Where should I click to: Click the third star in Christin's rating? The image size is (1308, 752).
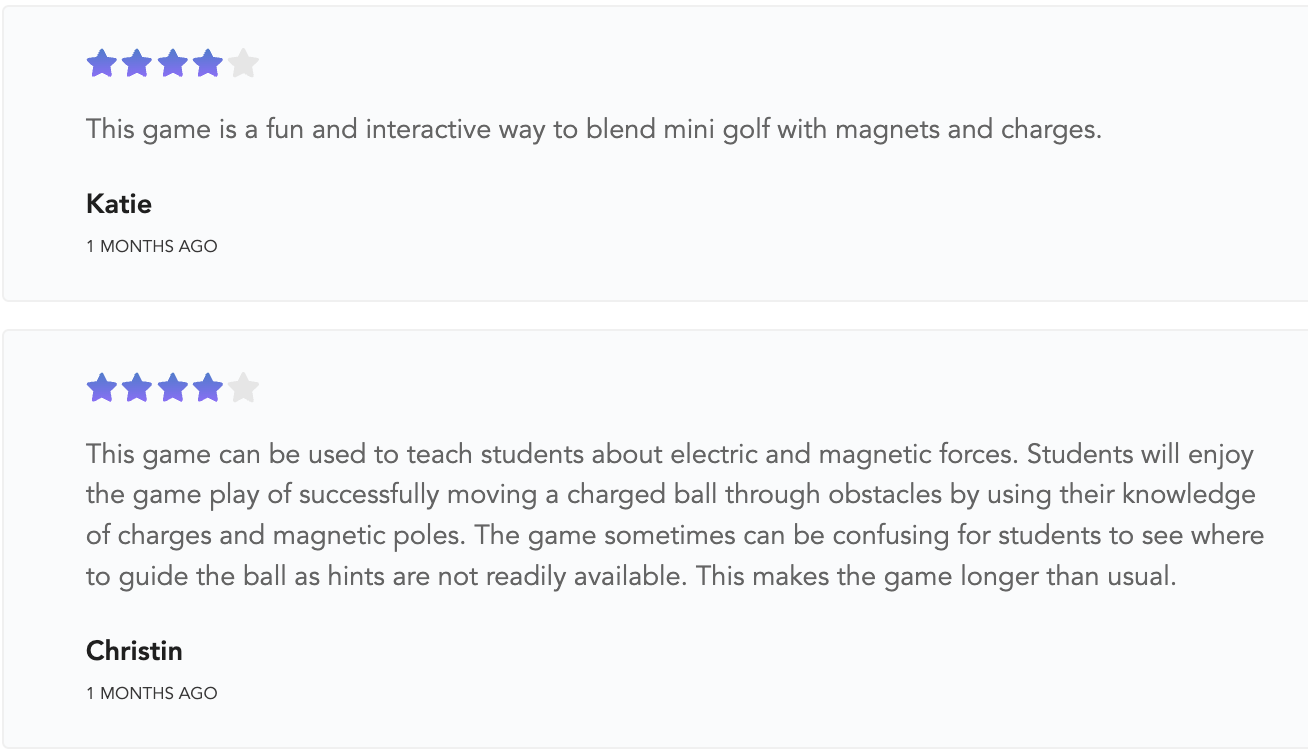[x=172, y=387]
